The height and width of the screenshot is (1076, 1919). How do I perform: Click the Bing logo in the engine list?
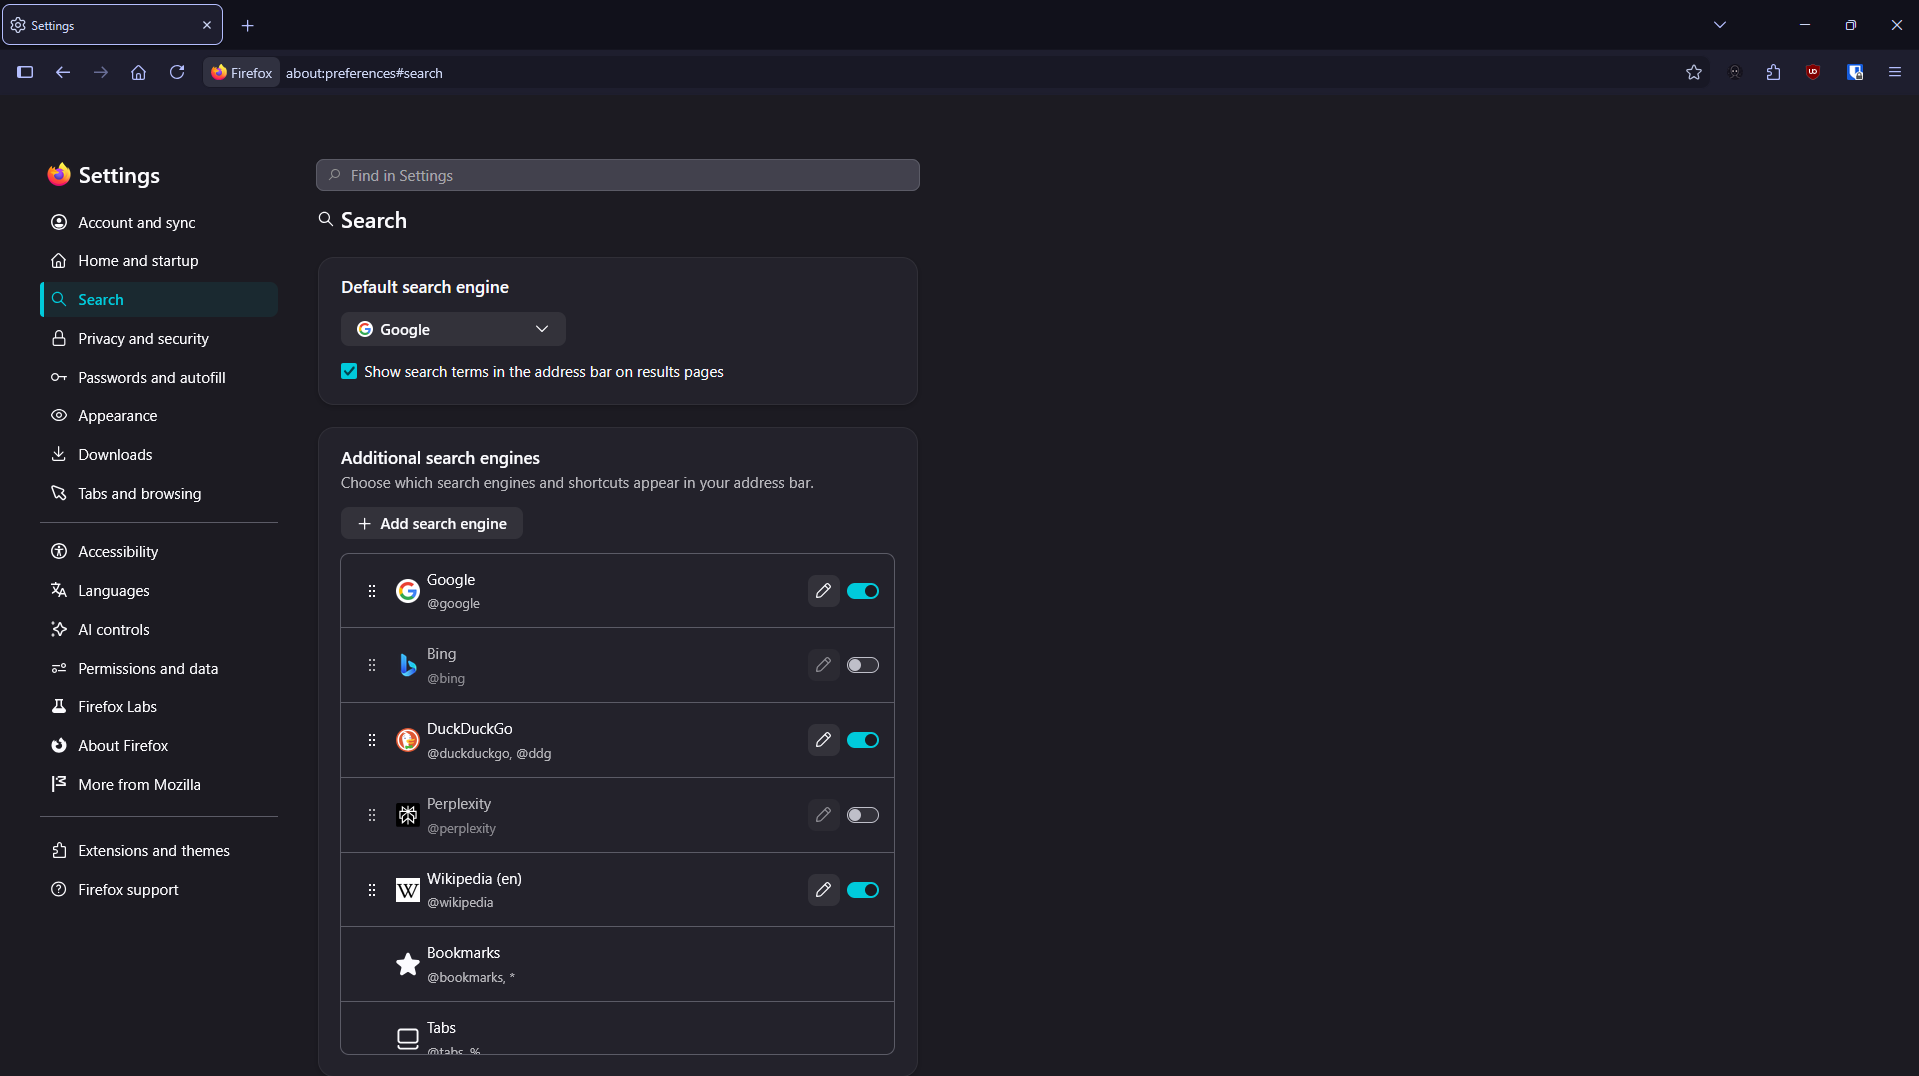[408, 665]
